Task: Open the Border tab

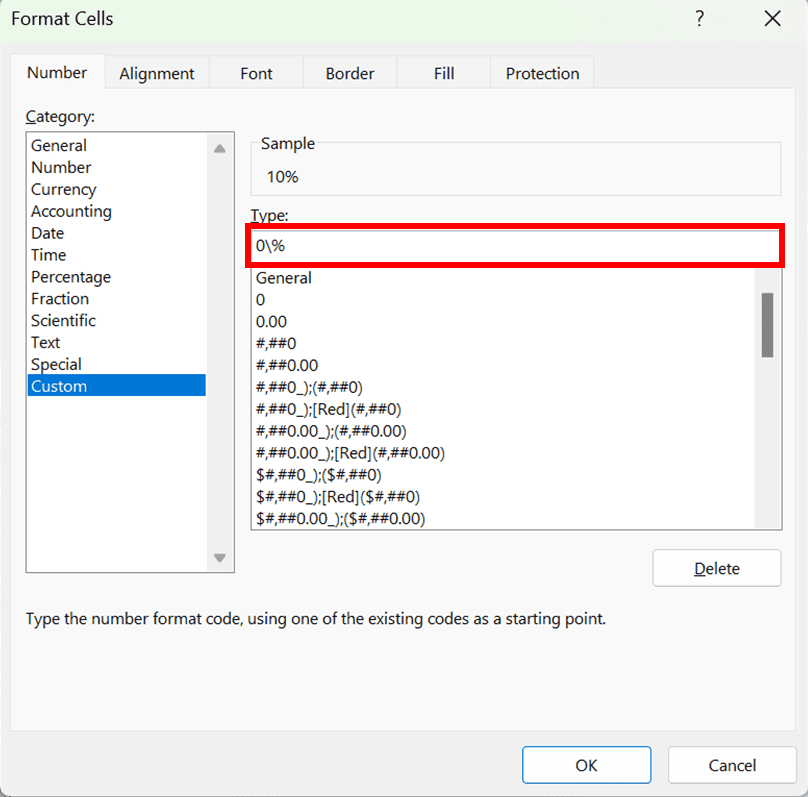Action: pyautogui.click(x=350, y=74)
